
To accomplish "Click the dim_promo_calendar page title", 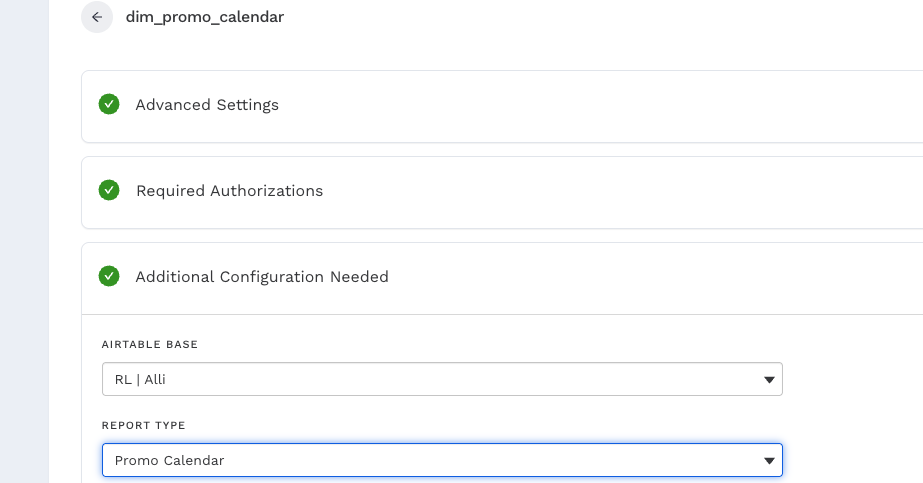I will click(x=205, y=17).
